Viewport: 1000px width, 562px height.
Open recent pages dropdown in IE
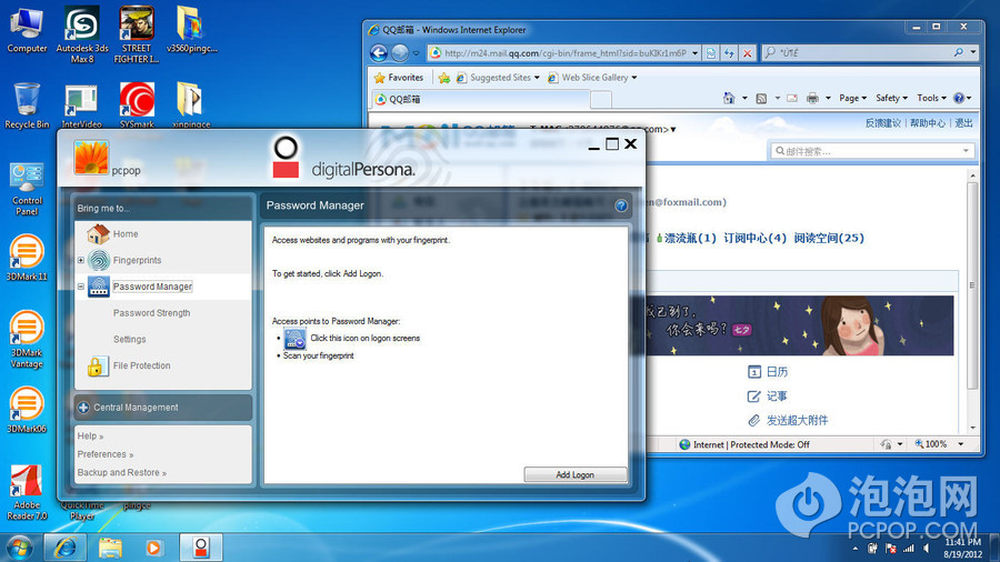click(416, 54)
